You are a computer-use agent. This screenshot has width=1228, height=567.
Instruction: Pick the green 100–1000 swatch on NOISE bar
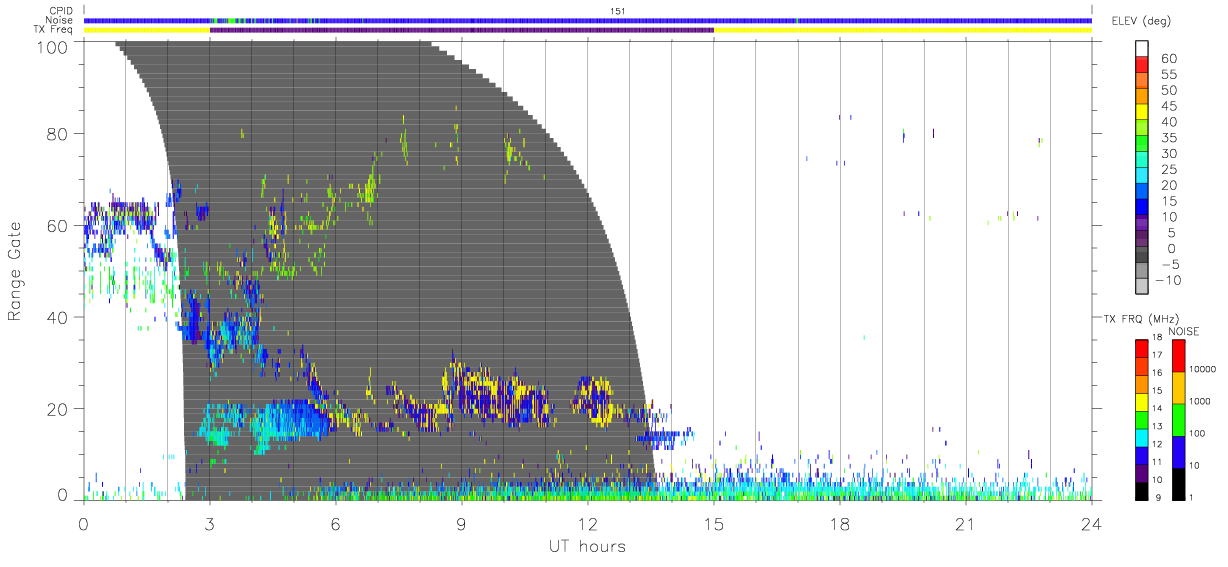pyautogui.click(x=1179, y=419)
